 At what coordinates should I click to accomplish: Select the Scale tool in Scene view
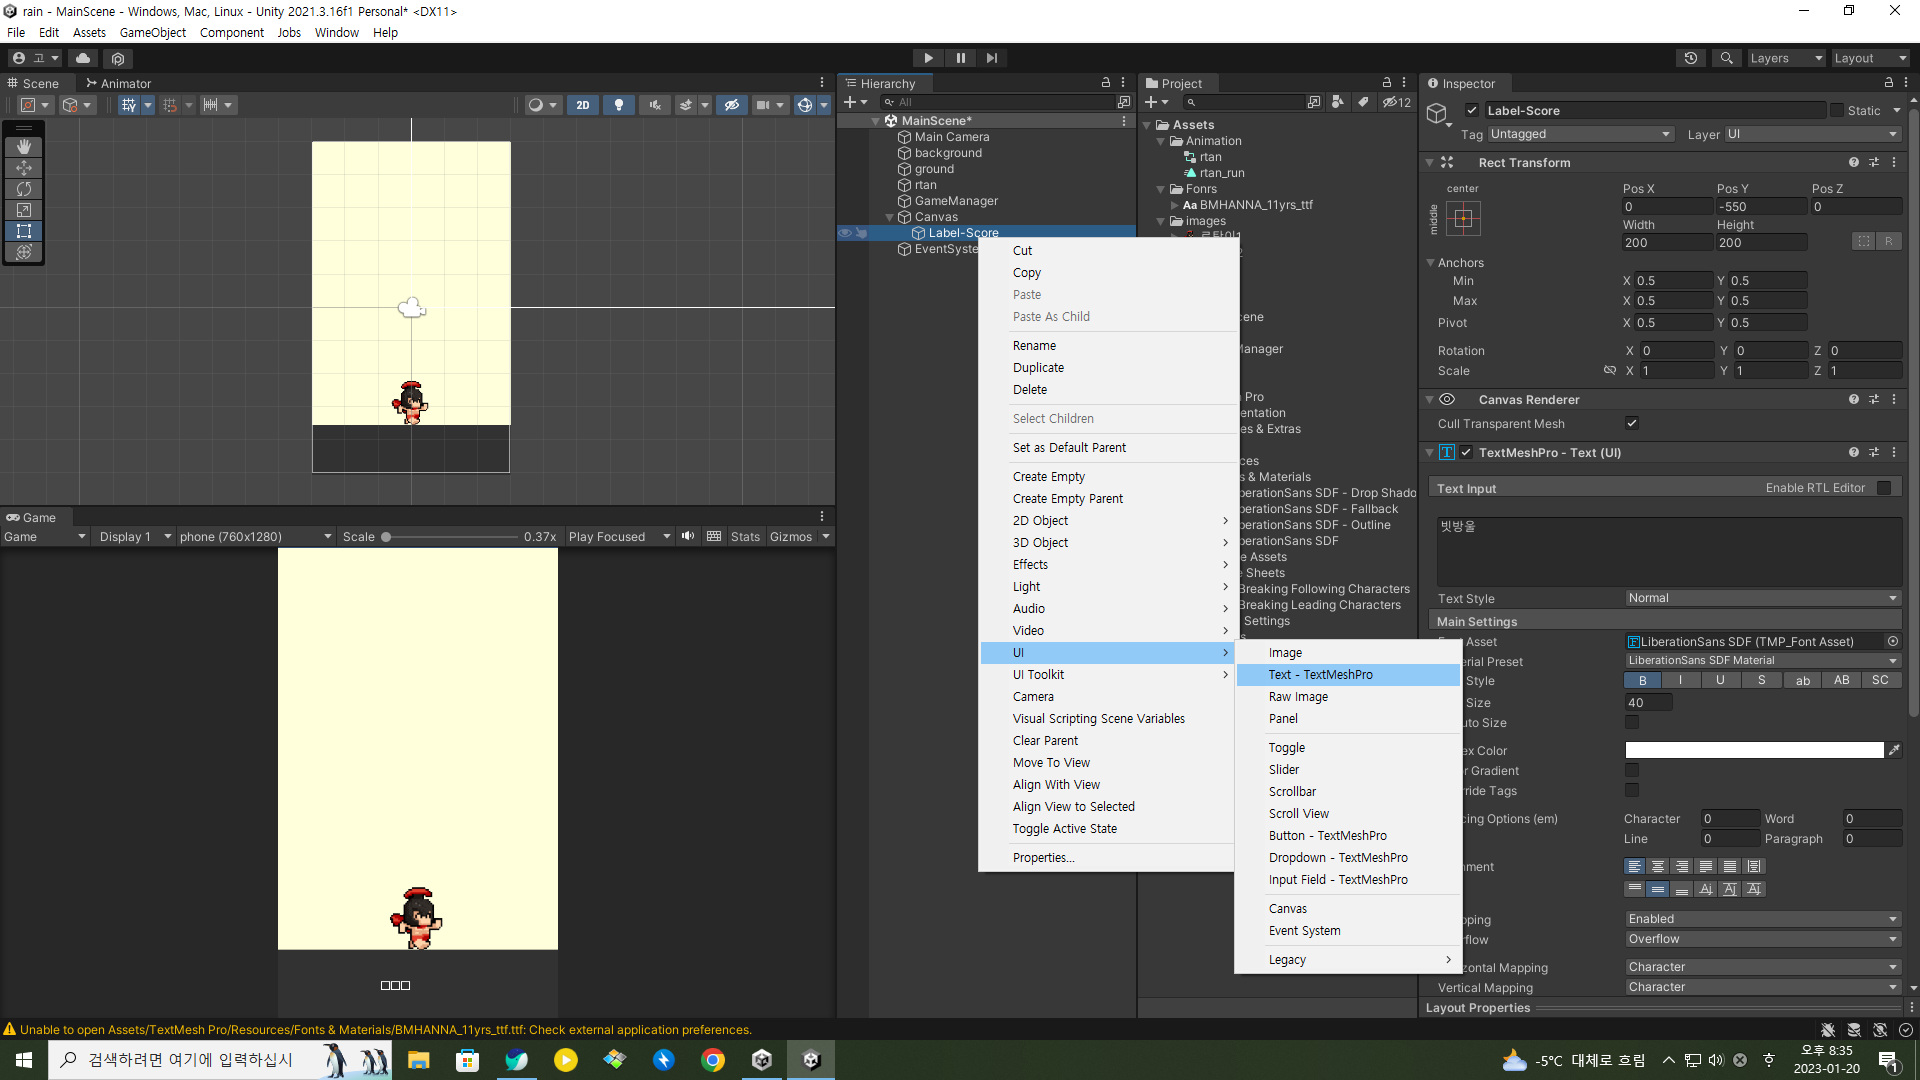click(24, 210)
